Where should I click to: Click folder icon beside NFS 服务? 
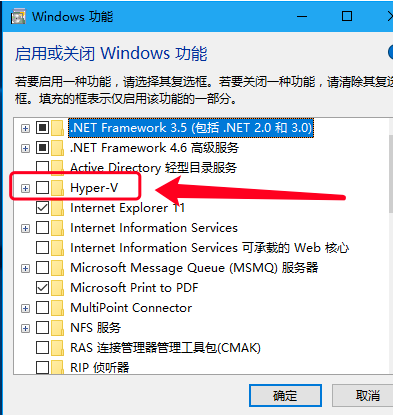point(57,328)
